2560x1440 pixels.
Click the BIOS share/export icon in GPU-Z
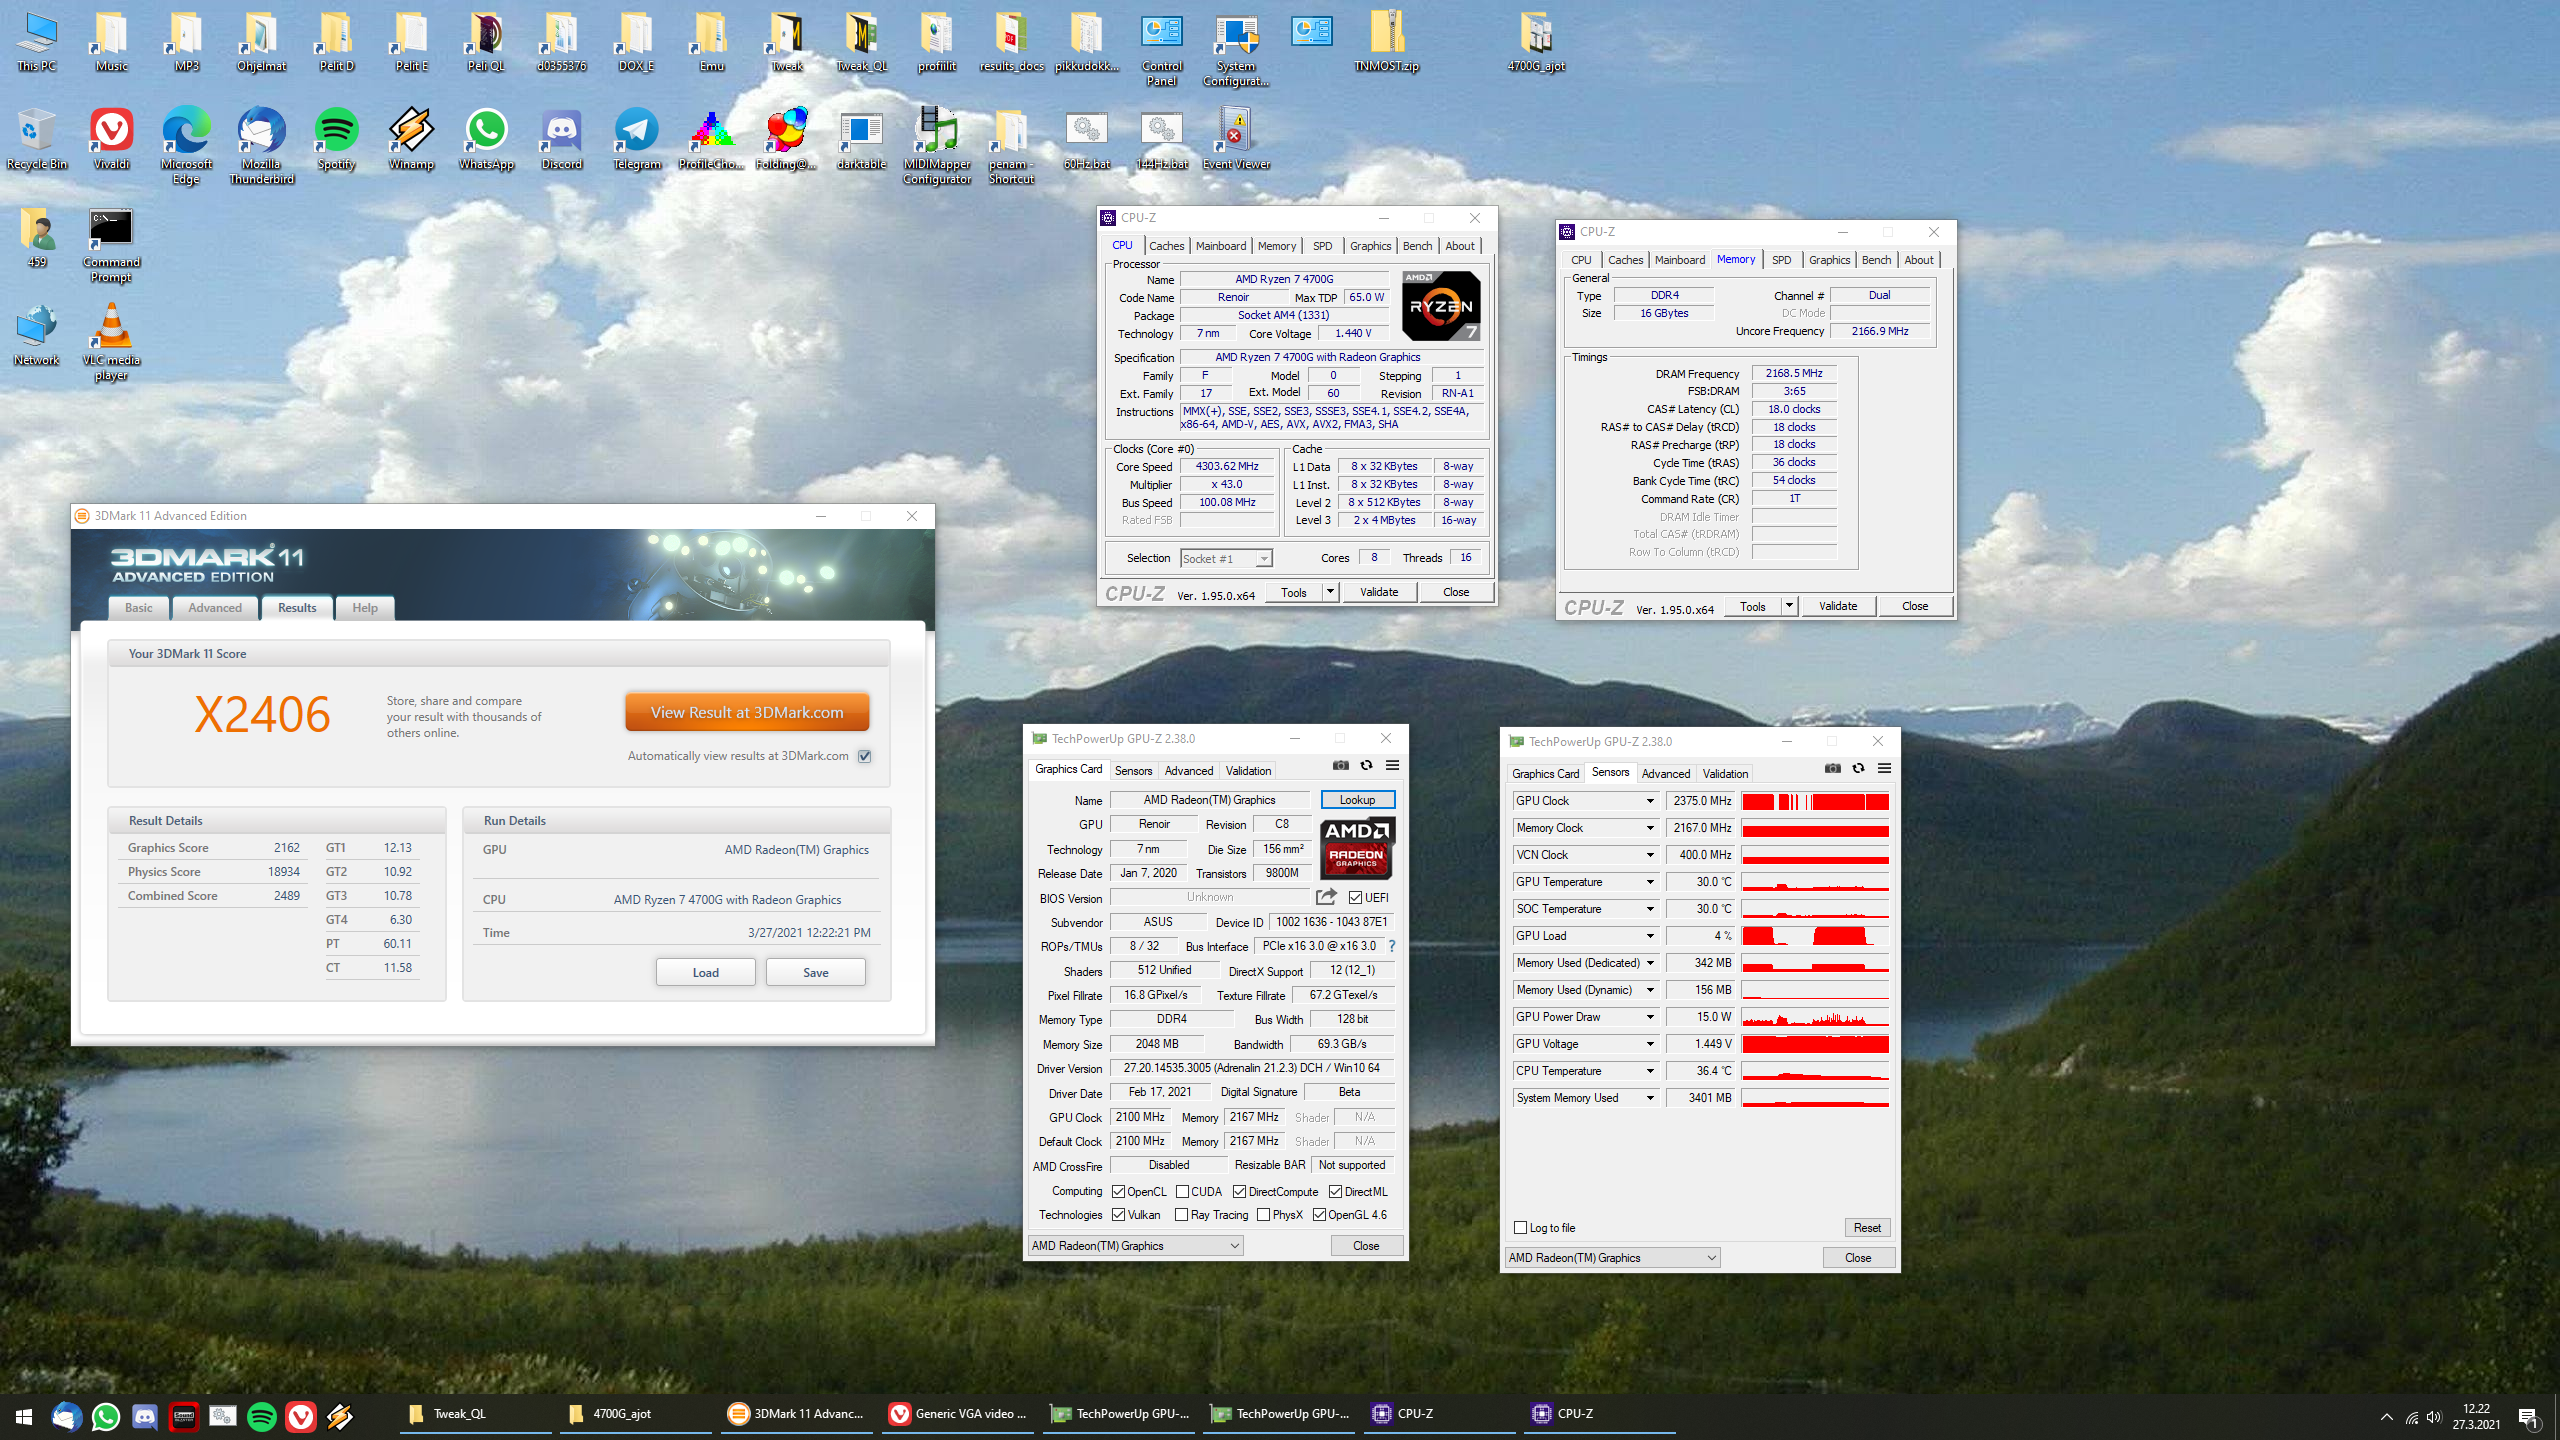[x=1326, y=897]
